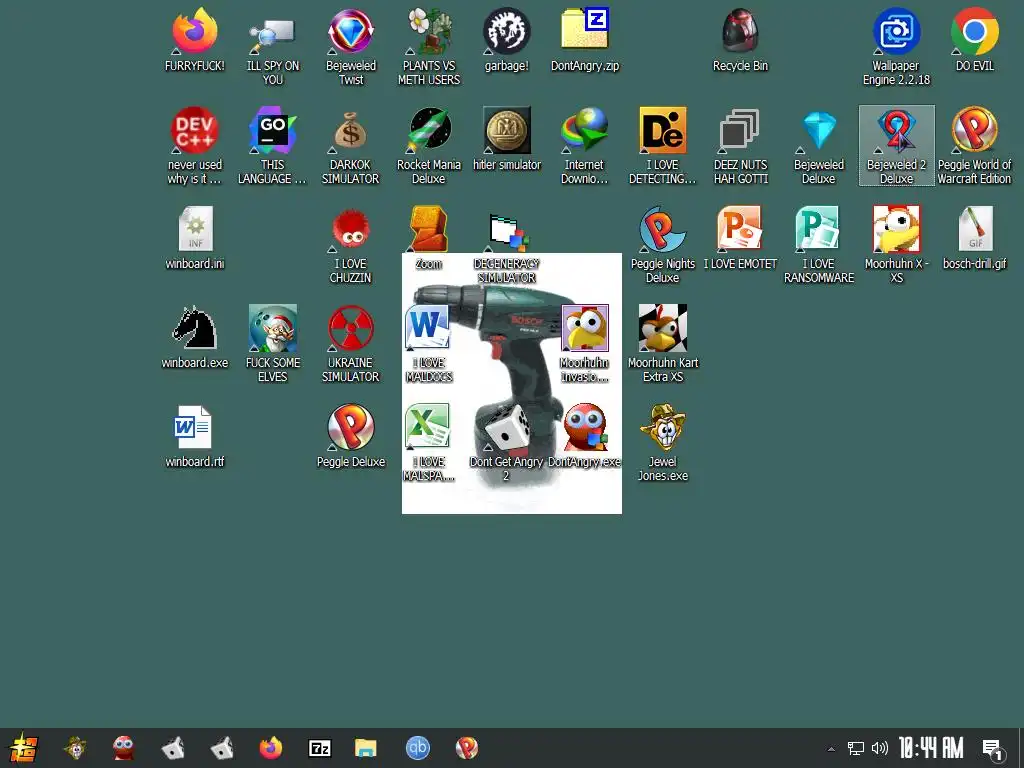Viewport: 1024px width, 768px height.
Task: Open network status in system tray
Action: tap(856, 748)
